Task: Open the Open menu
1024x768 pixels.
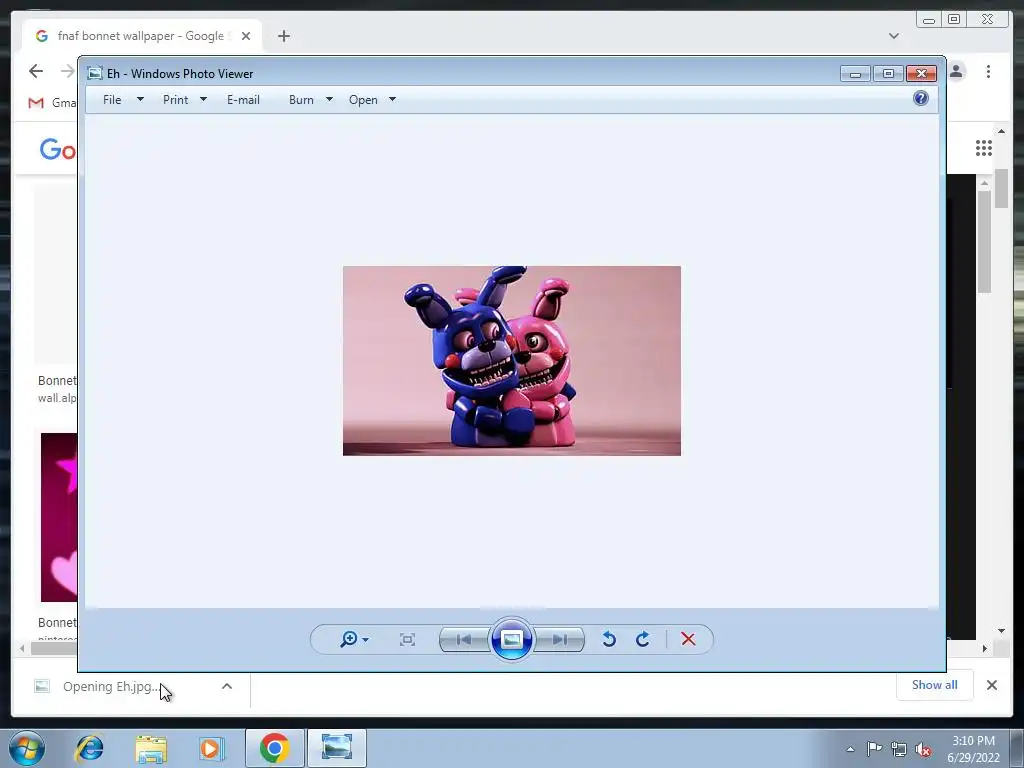Action: [x=363, y=100]
